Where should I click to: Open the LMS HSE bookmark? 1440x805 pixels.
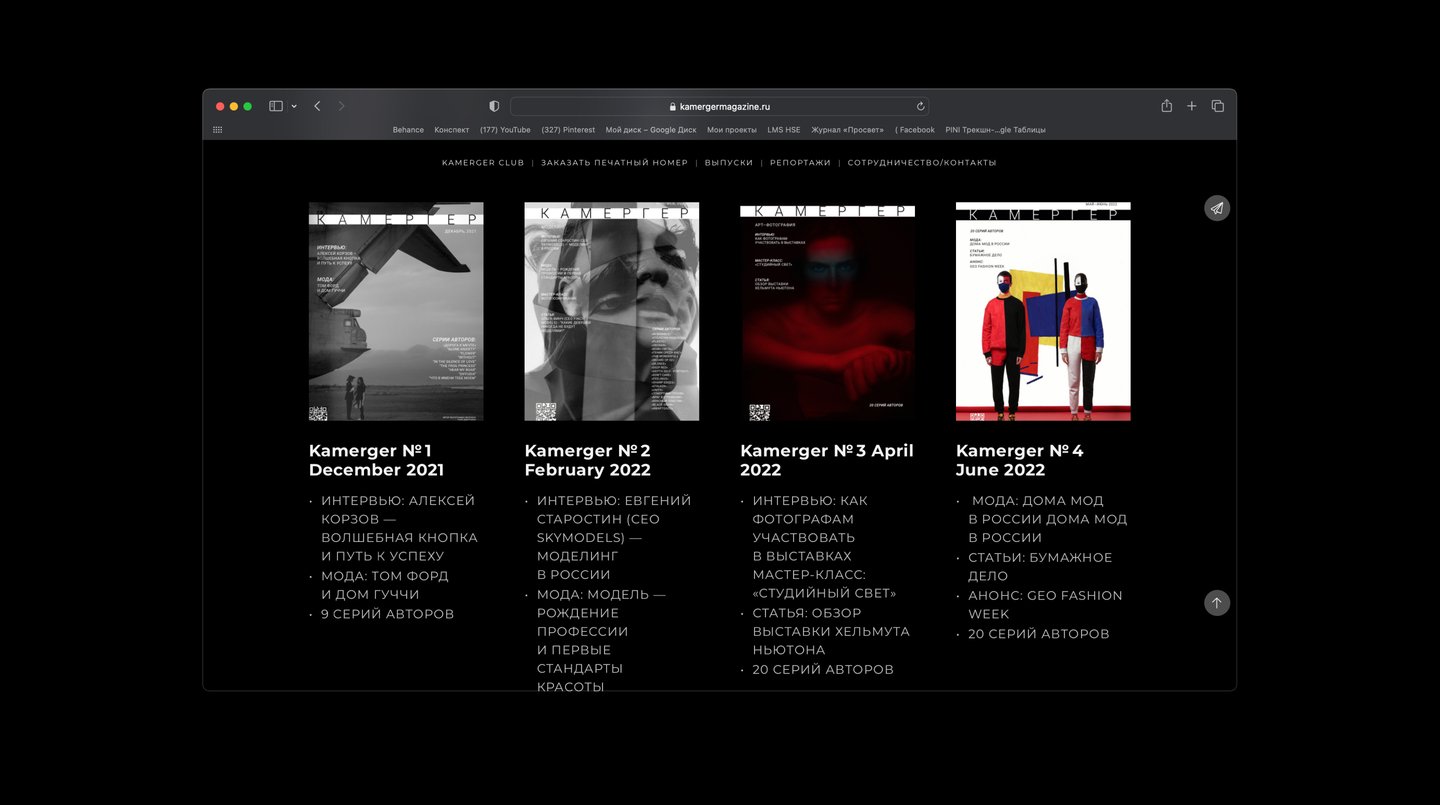tap(784, 130)
